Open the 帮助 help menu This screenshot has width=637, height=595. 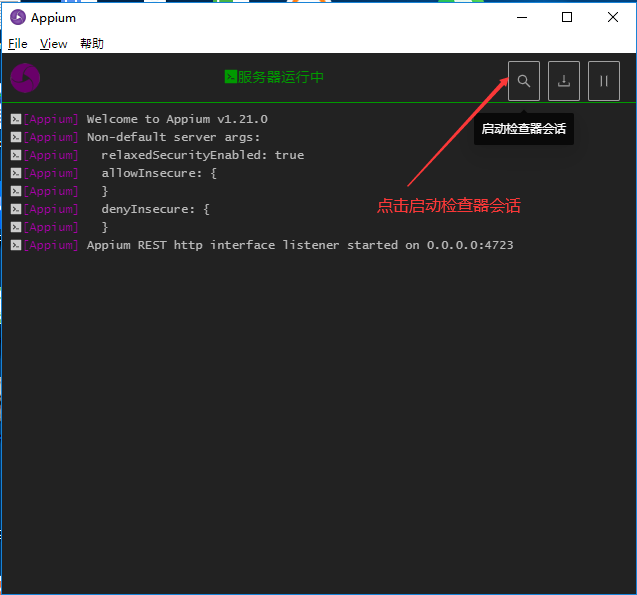(x=92, y=43)
